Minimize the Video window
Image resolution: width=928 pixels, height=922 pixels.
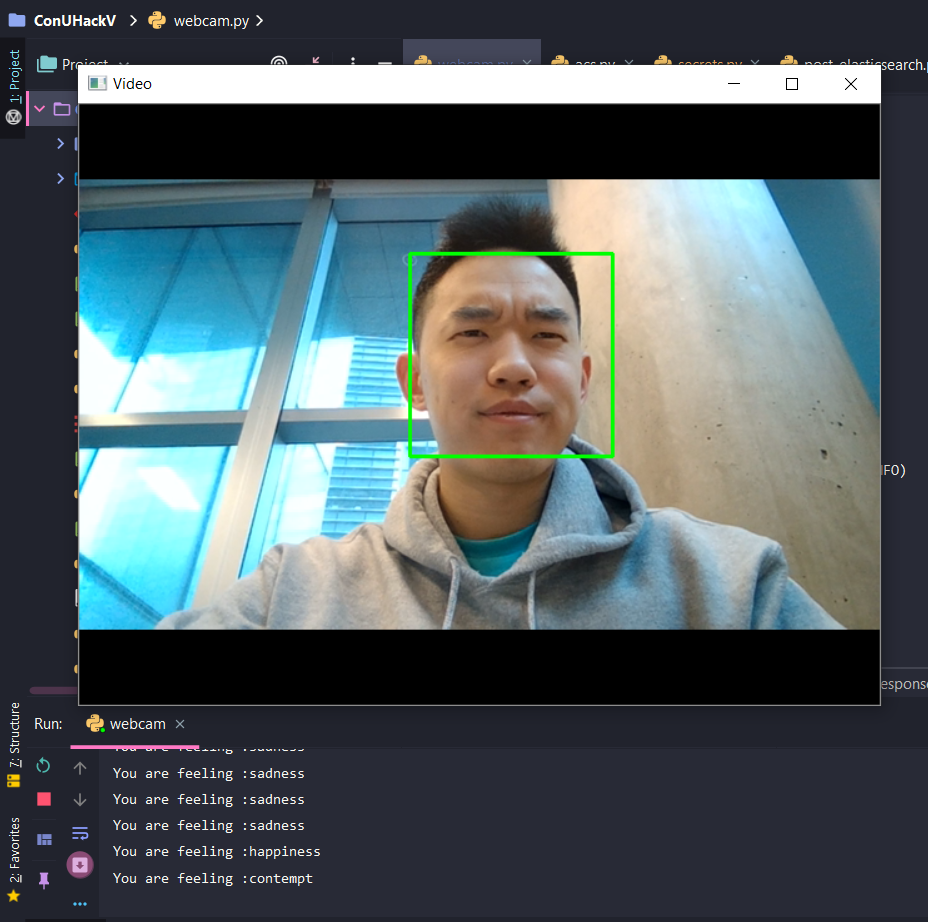click(734, 83)
